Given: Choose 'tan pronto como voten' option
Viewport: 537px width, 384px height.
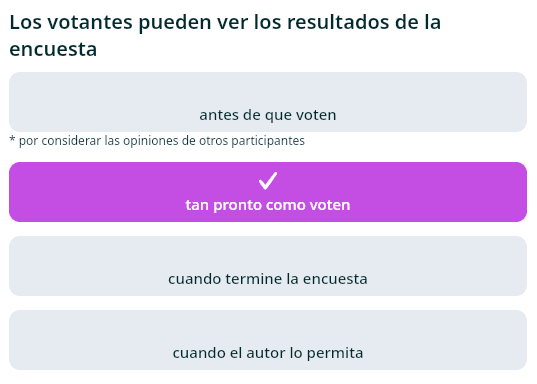Looking at the screenshot, I should click(268, 192).
